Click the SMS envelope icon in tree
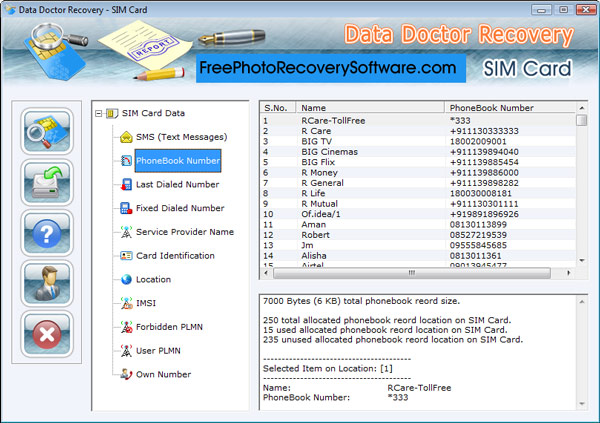The height and width of the screenshot is (423, 600). coord(126,137)
